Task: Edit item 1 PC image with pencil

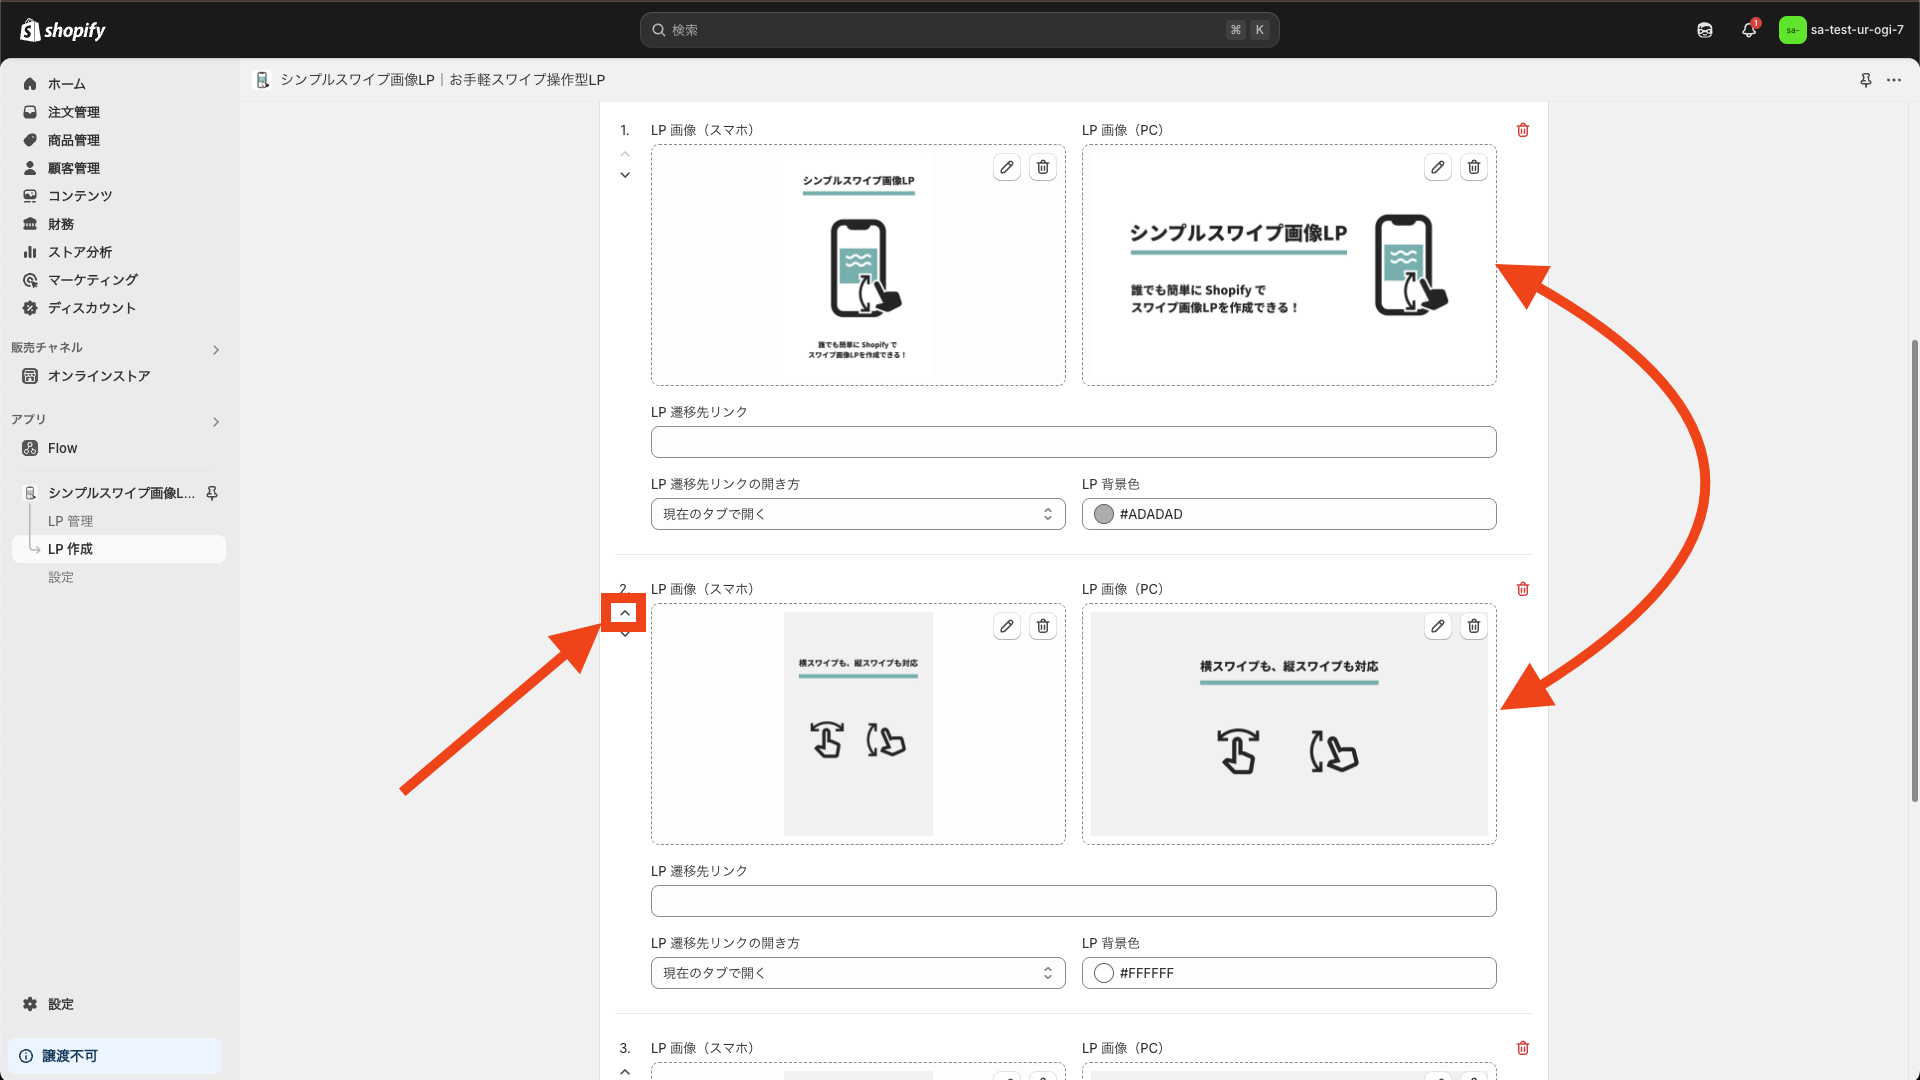Action: click(x=1438, y=167)
